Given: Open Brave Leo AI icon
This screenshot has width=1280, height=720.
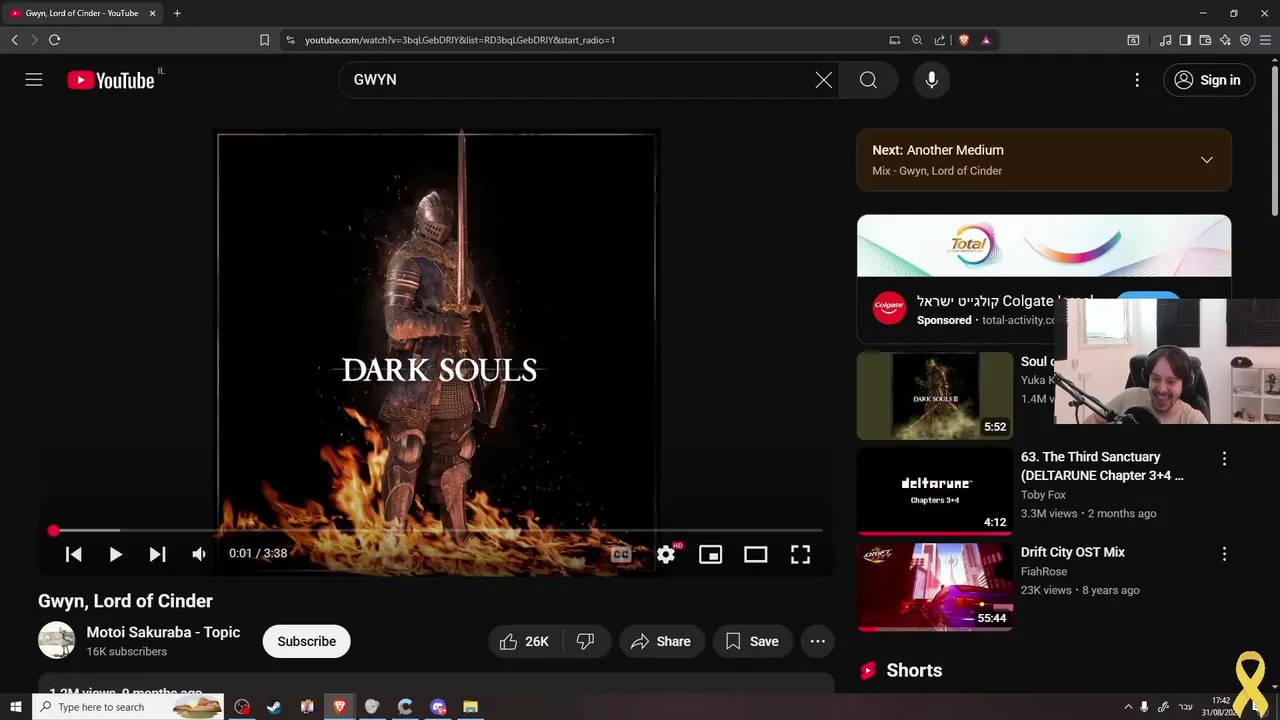Looking at the screenshot, I should click(x=1225, y=40).
